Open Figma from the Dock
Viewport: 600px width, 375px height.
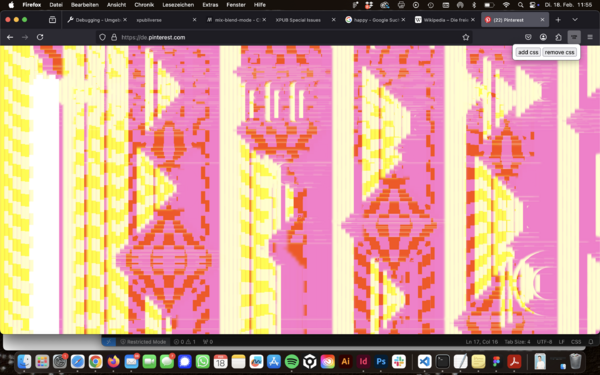pos(496,361)
